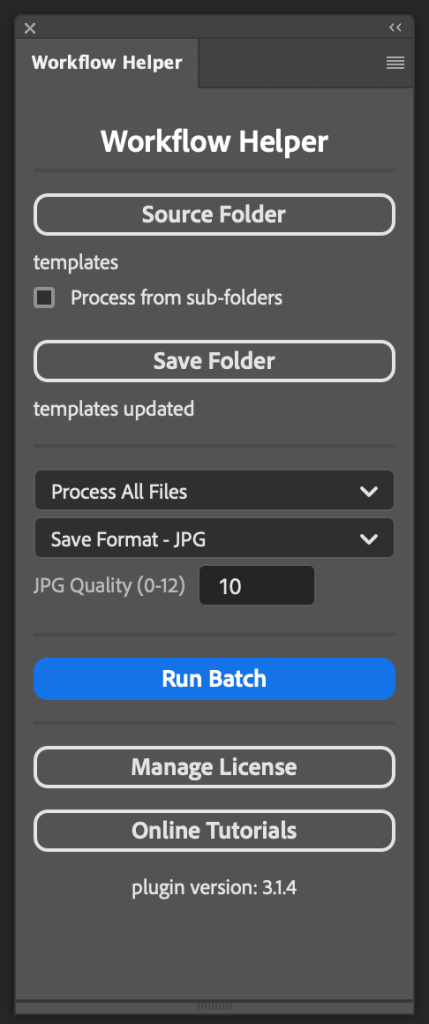Click the 'templates' source folder path text
The height and width of the screenshot is (1024, 429).
(76, 263)
